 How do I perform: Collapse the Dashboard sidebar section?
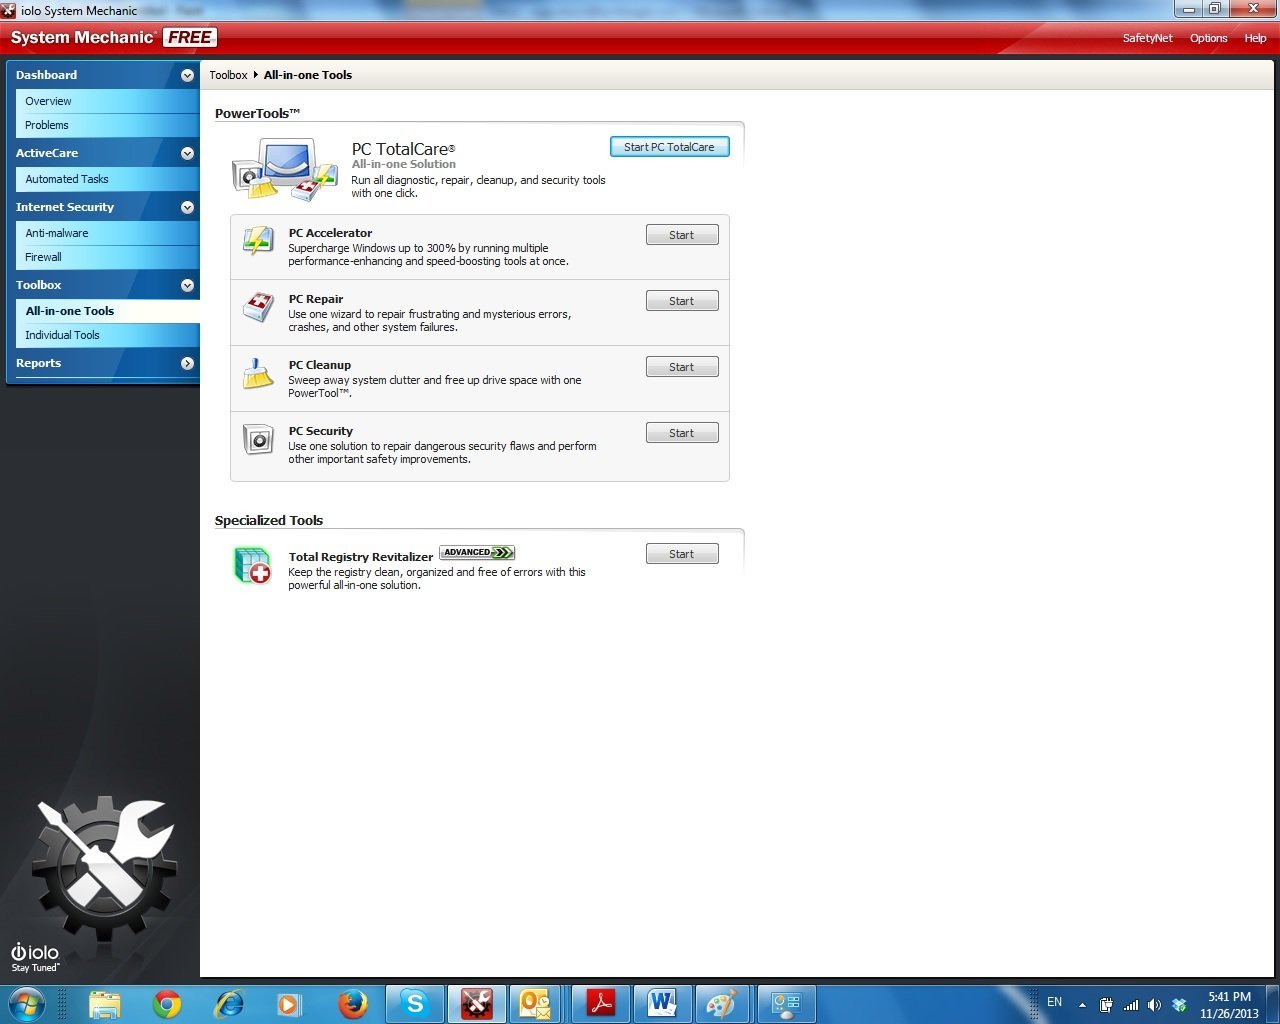click(187, 75)
